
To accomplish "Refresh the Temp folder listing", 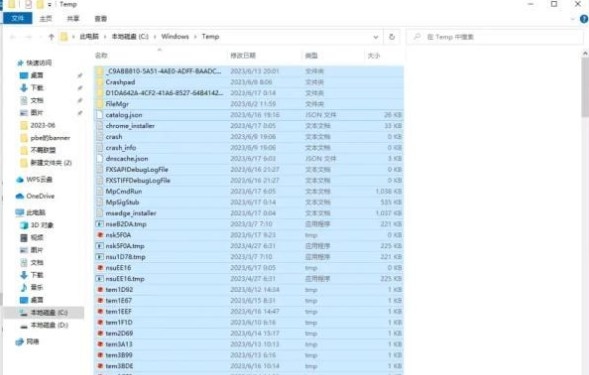I will click(392, 36).
